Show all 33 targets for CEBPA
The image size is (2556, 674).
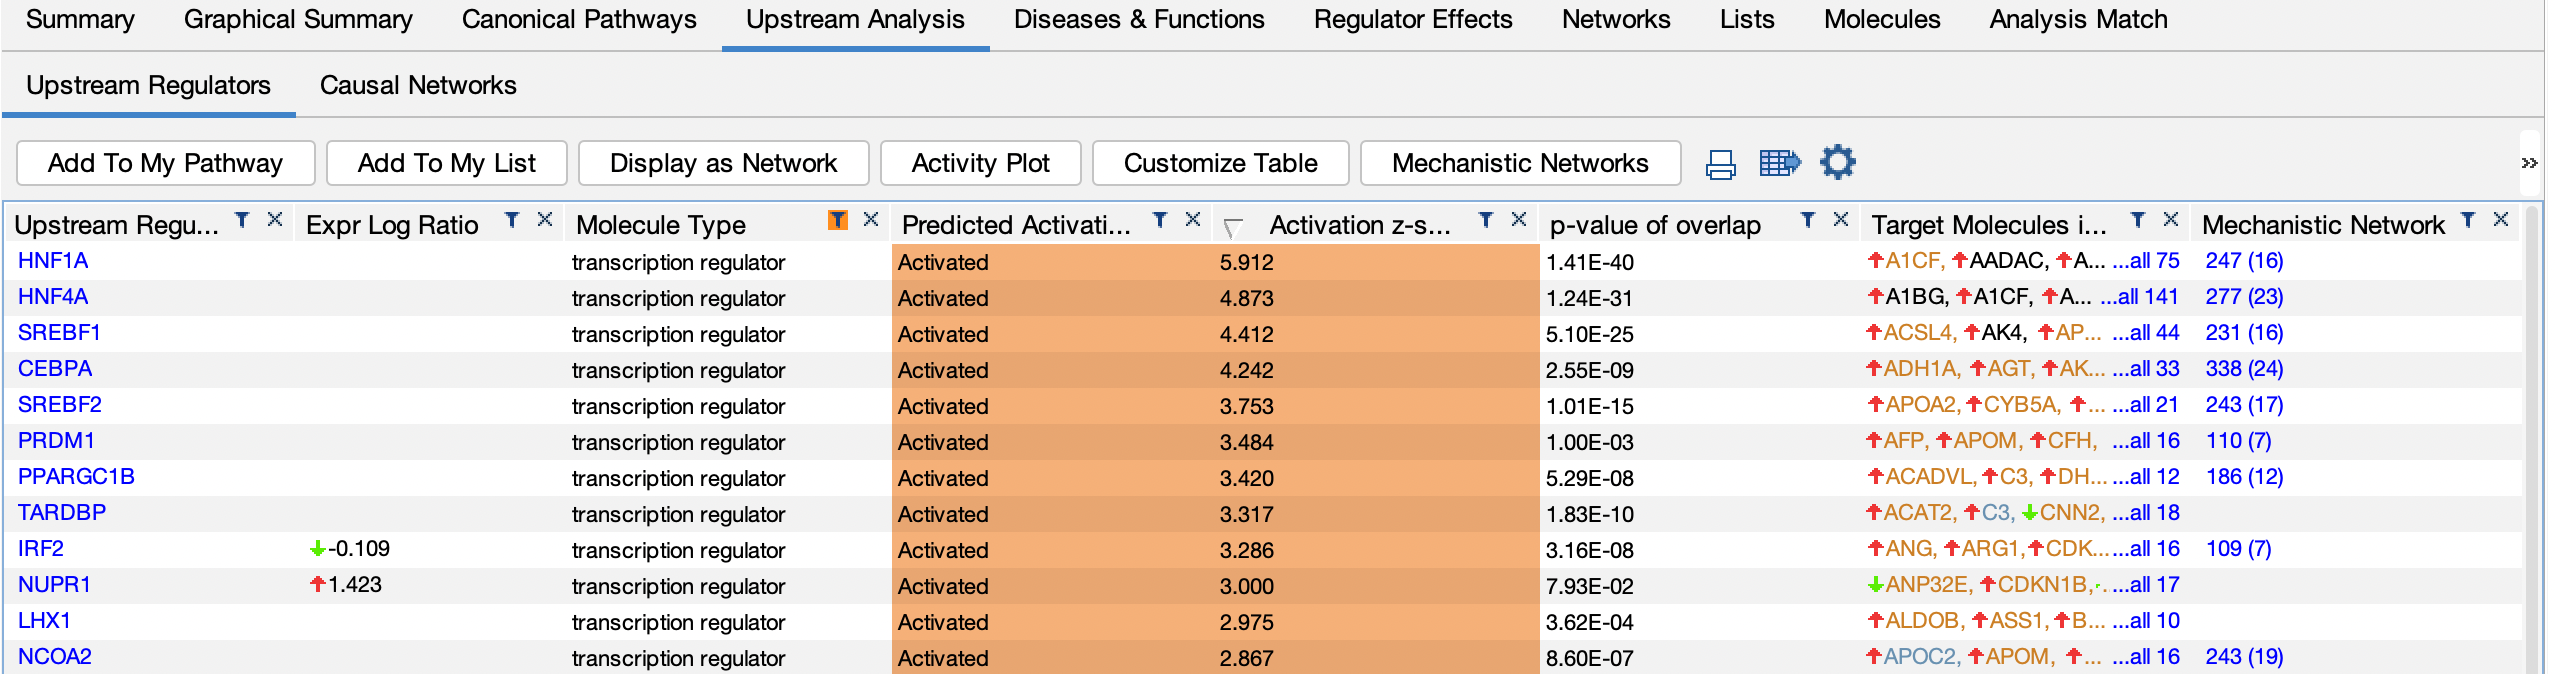(x=2146, y=369)
